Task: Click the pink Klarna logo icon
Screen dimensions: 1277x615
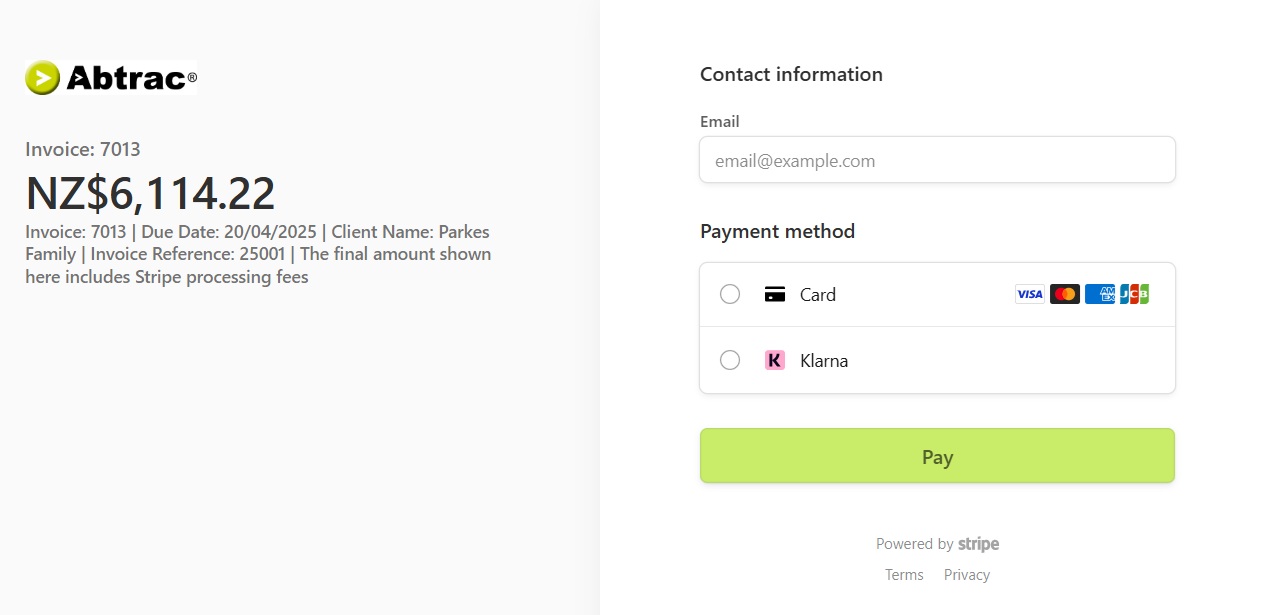Action: [775, 360]
